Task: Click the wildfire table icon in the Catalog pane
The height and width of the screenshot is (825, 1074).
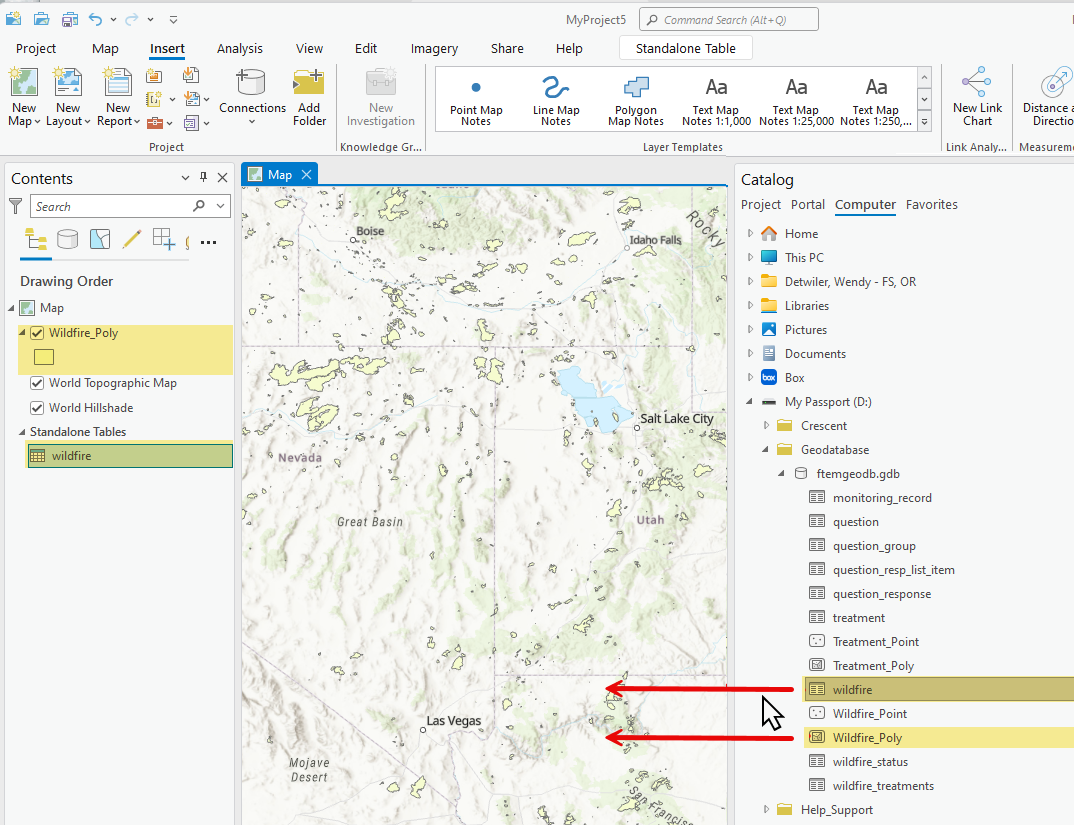Action: click(x=816, y=689)
